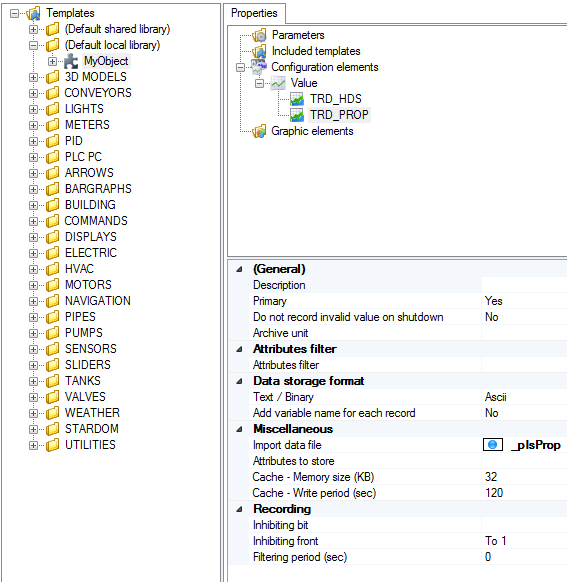The image size is (567, 582).
Task: Click the Graphic elements folder icon
Action: (259, 131)
